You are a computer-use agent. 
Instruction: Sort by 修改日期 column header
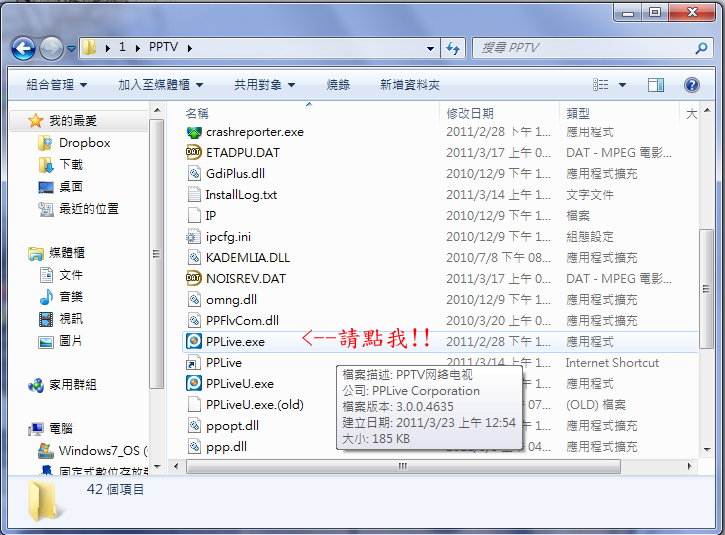coord(470,113)
